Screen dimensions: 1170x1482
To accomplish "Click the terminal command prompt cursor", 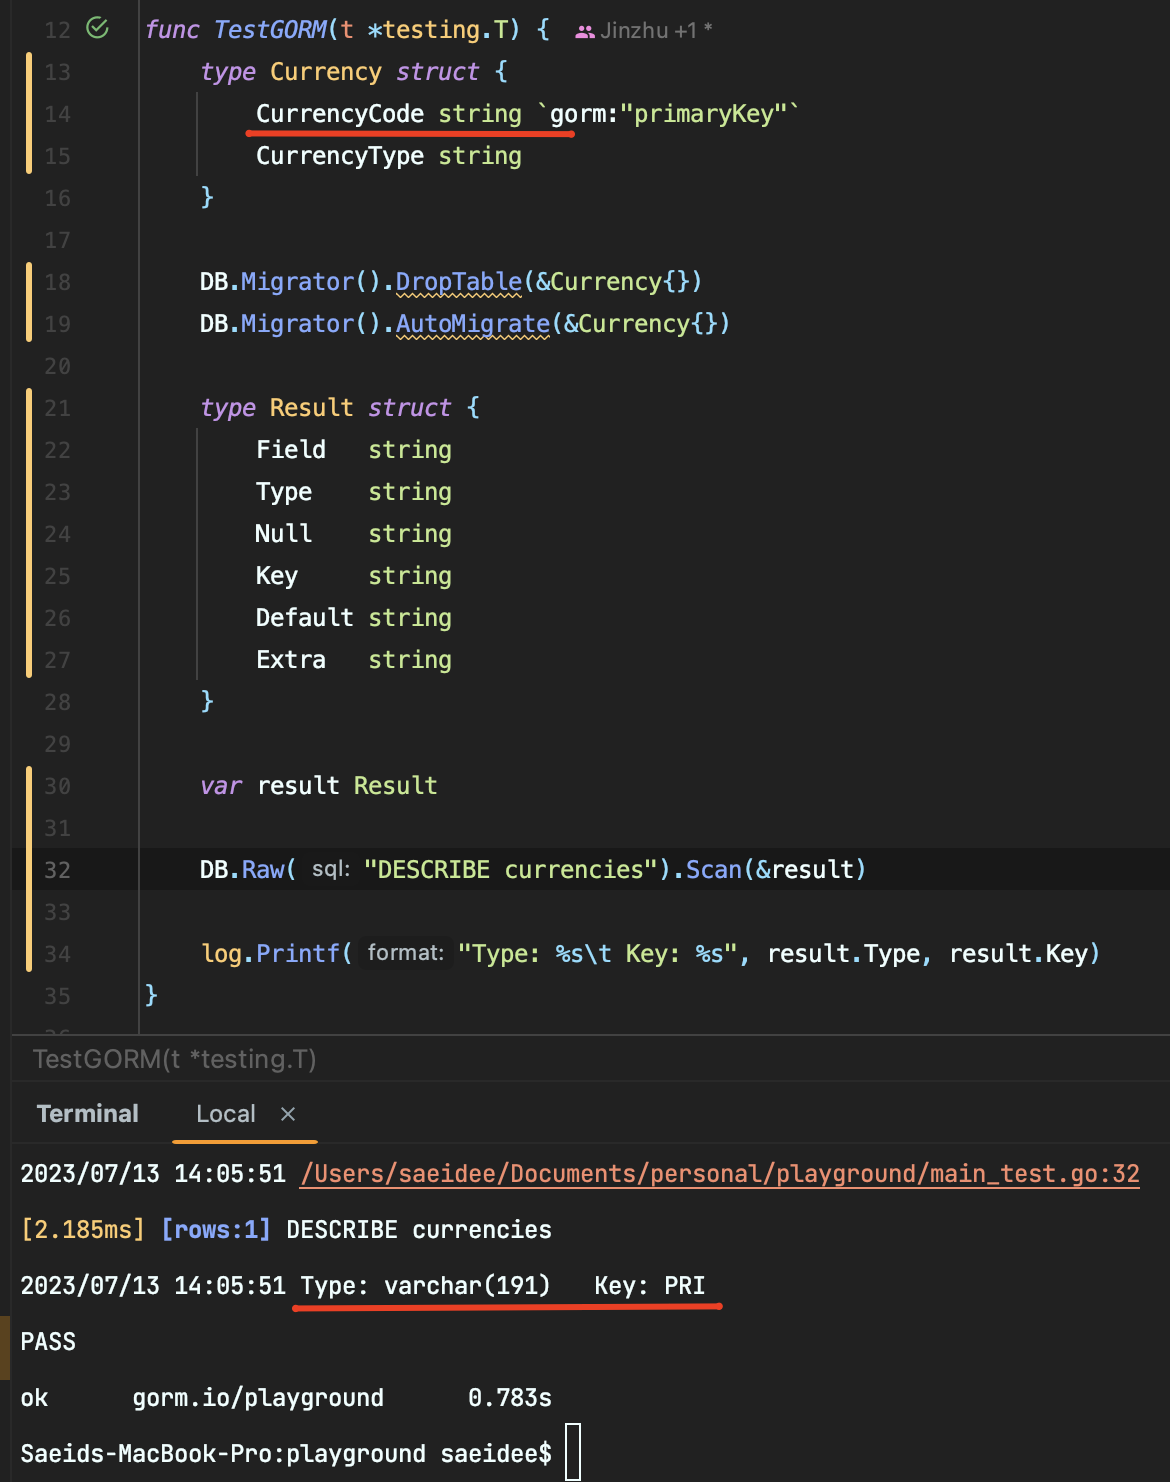I will (x=575, y=1453).
